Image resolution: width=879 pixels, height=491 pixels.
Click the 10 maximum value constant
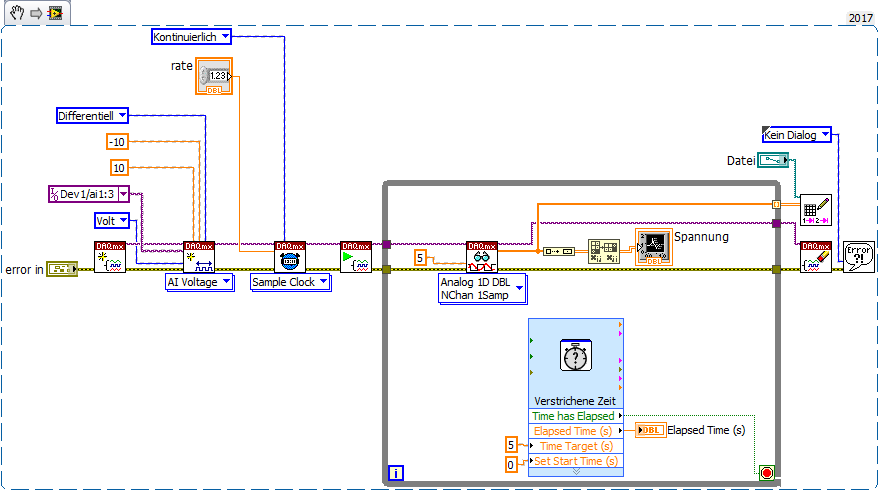tap(119, 168)
